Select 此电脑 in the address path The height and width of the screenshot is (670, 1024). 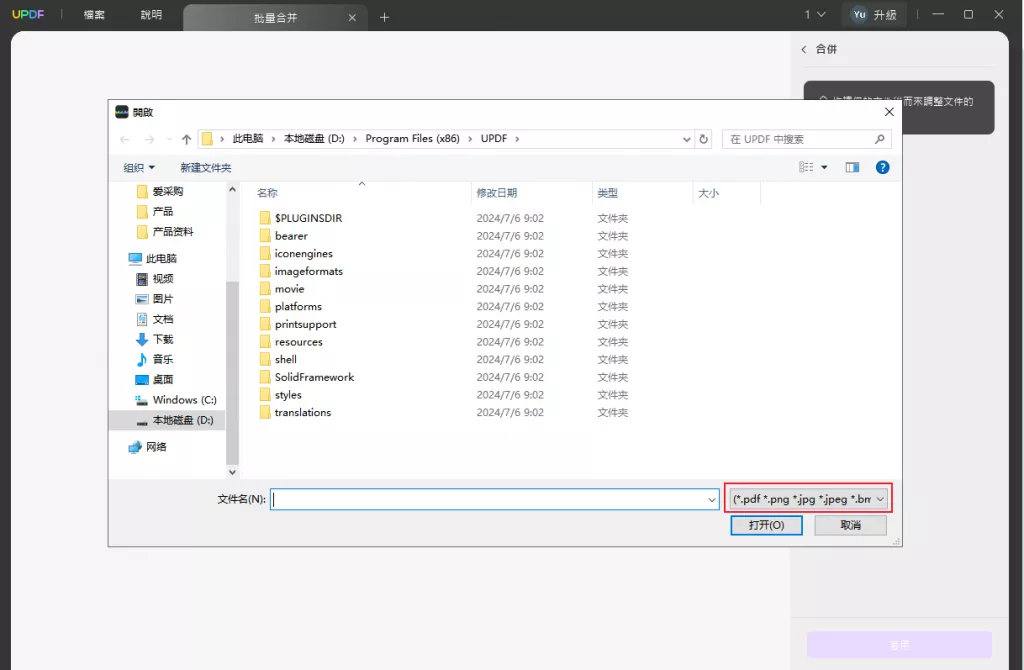[x=248, y=138]
